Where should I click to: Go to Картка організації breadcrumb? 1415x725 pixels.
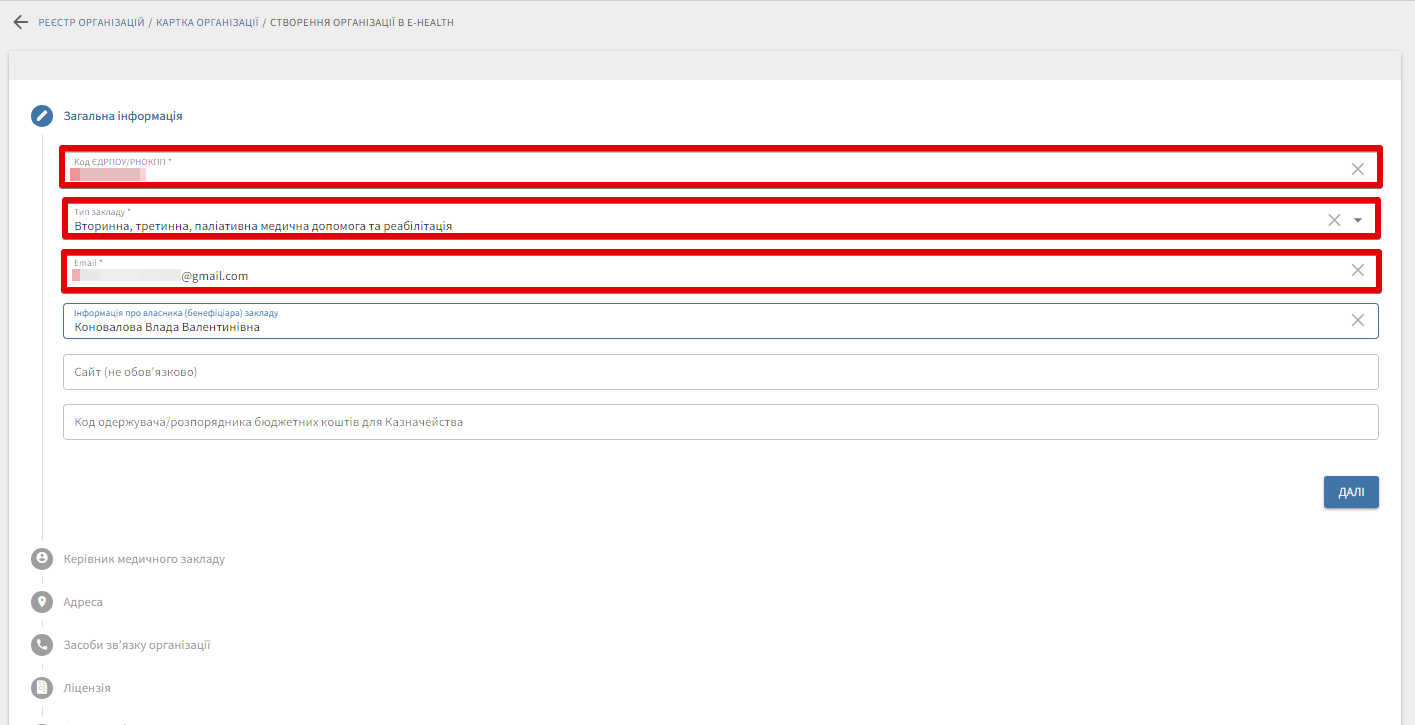(207, 22)
